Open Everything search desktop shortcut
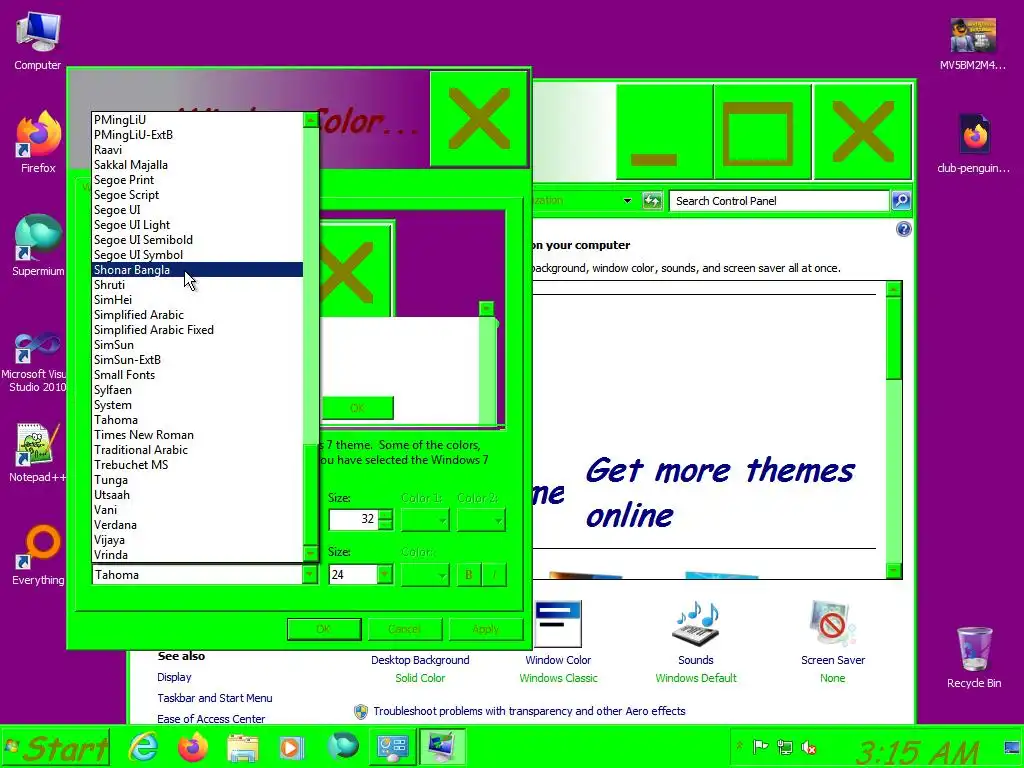The width and height of the screenshot is (1024, 768). tap(38, 555)
